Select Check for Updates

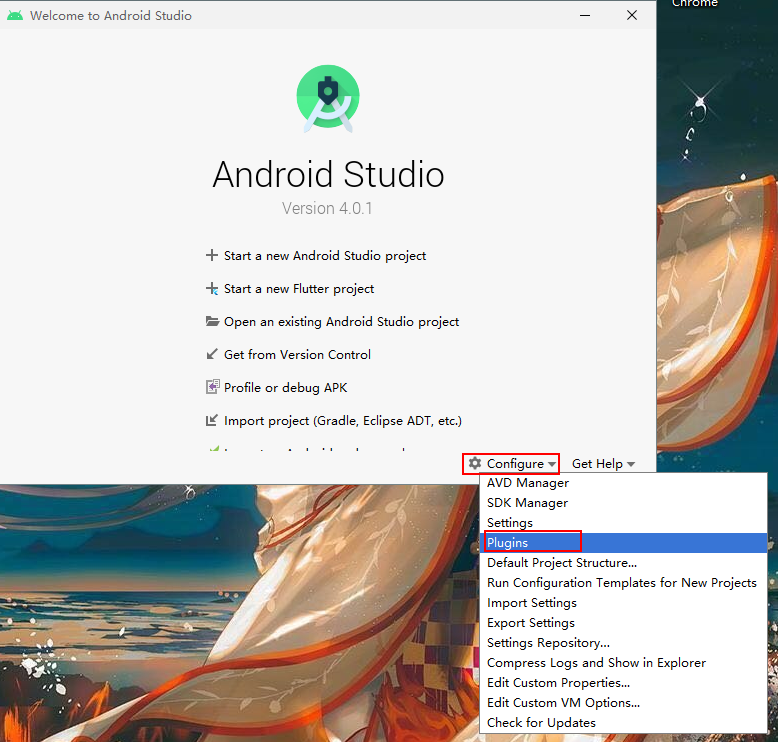click(623, 723)
